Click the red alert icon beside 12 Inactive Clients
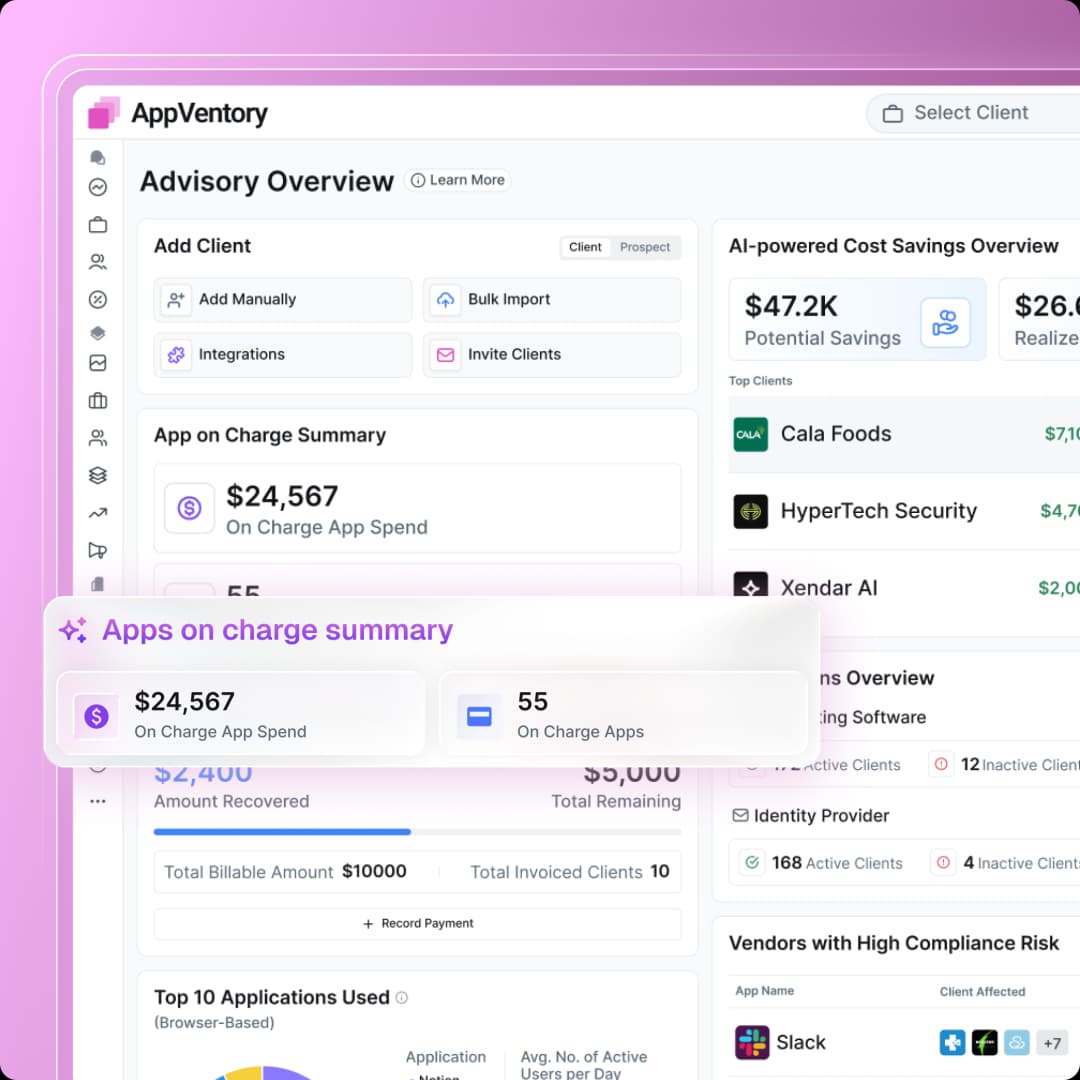1080x1080 pixels. click(x=941, y=764)
